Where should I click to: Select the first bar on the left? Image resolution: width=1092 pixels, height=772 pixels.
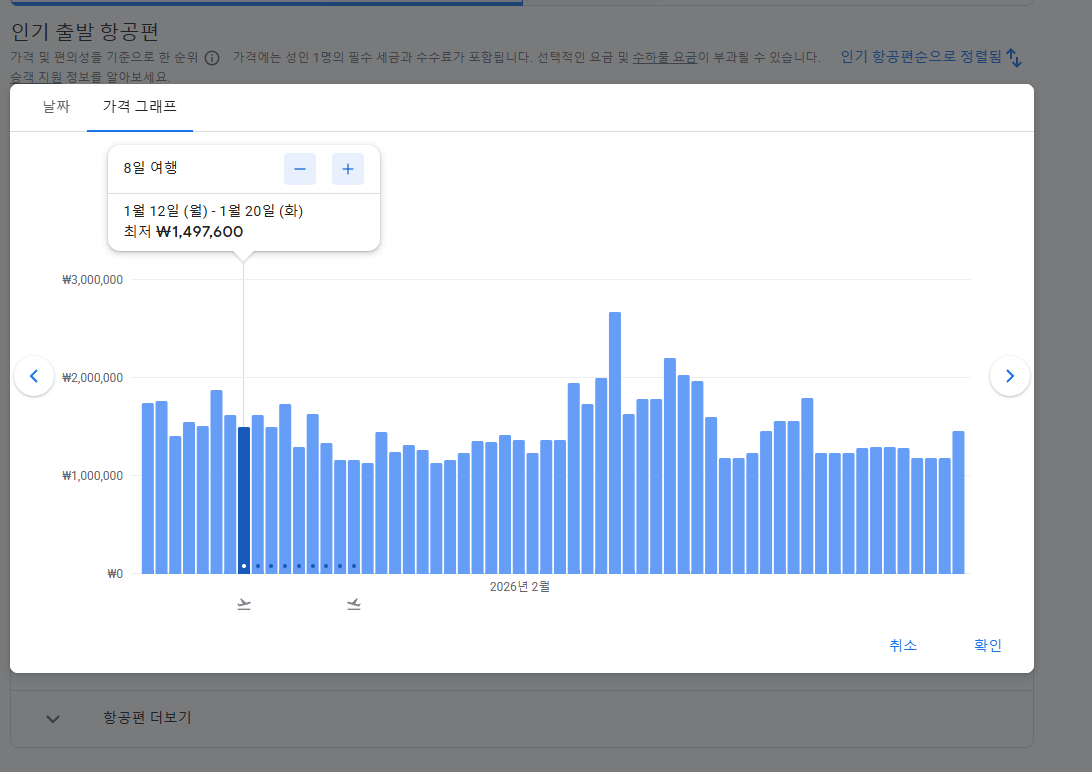pyautogui.click(x=148, y=489)
